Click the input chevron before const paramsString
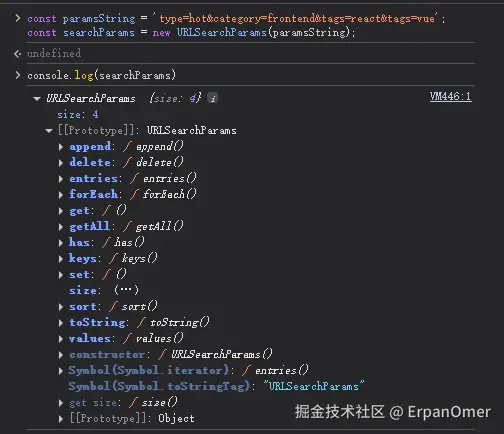 point(17,18)
